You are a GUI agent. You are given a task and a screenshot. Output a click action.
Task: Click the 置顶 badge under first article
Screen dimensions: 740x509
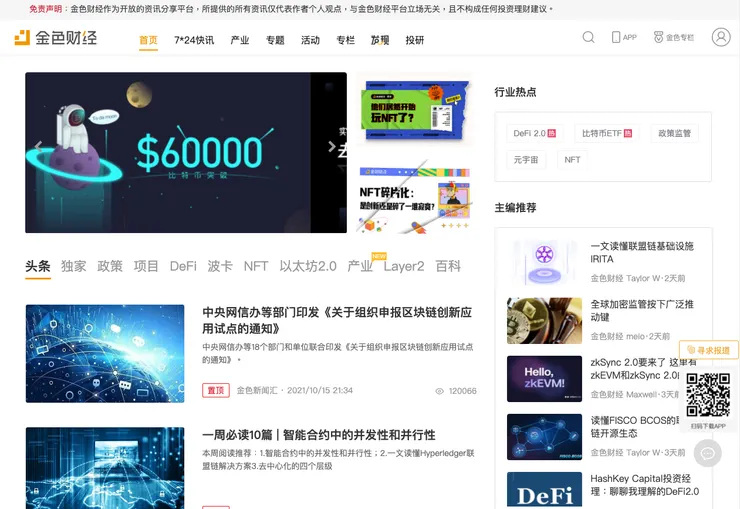pos(216,391)
